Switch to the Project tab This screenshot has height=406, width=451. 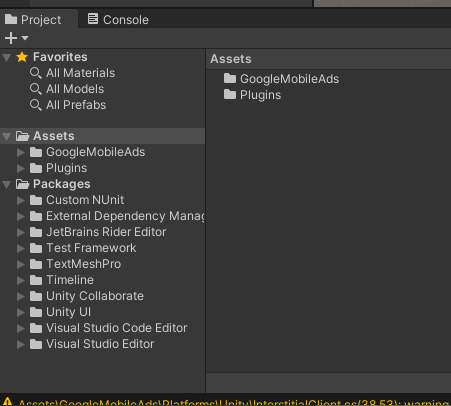39,19
